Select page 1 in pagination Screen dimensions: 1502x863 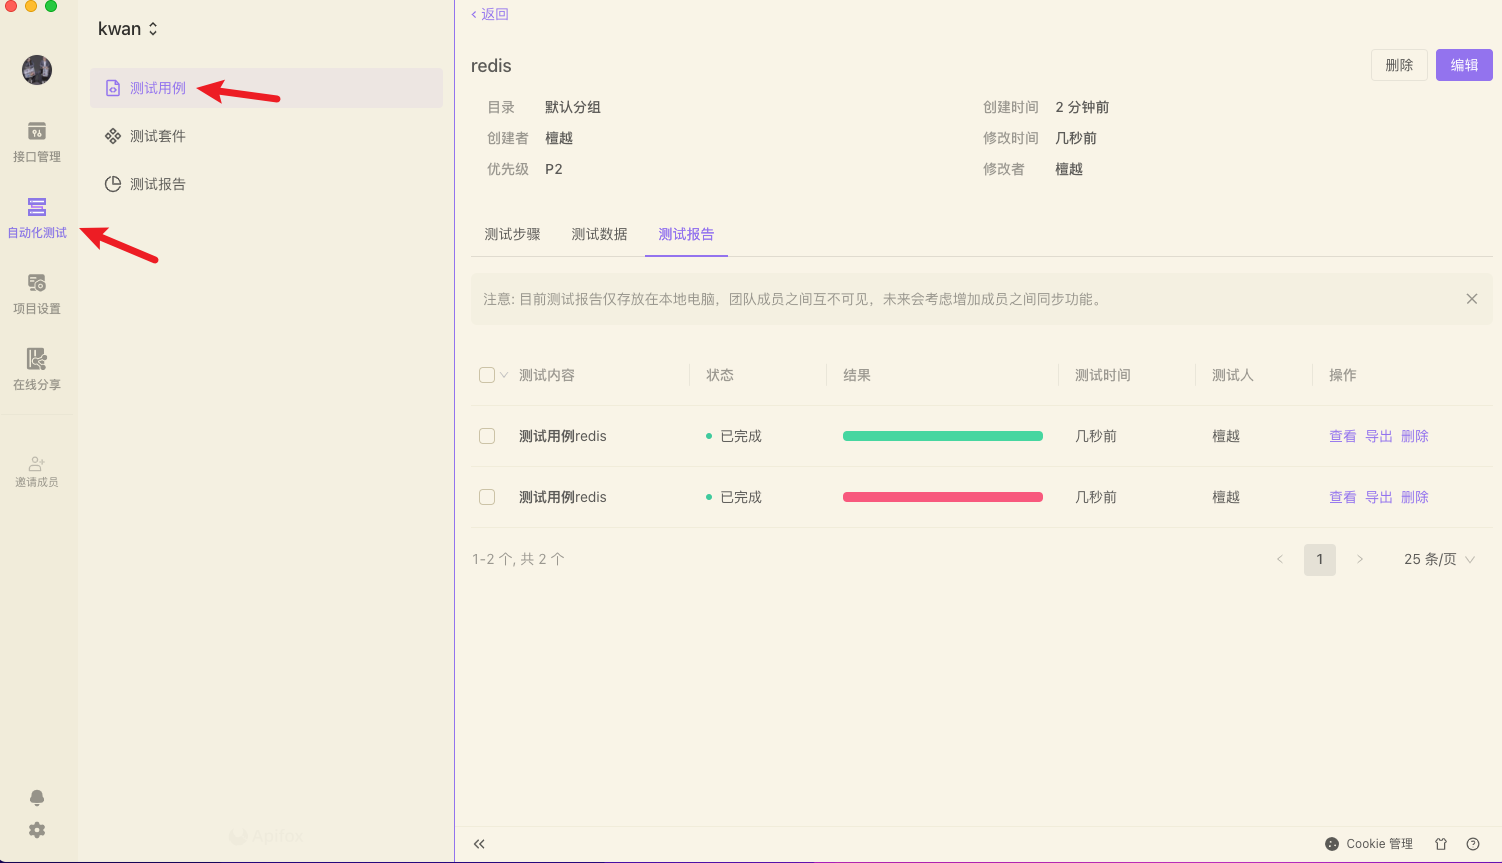(1320, 559)
